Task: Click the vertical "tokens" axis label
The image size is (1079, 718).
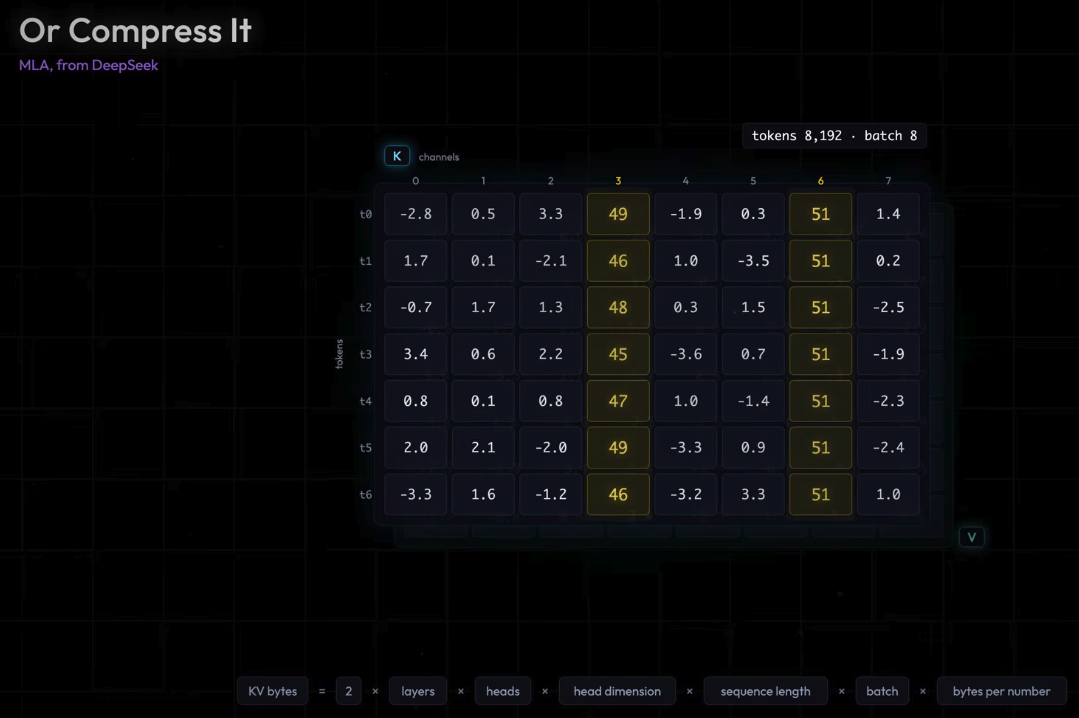Action: pyautogui.click(x=339, y=354)
